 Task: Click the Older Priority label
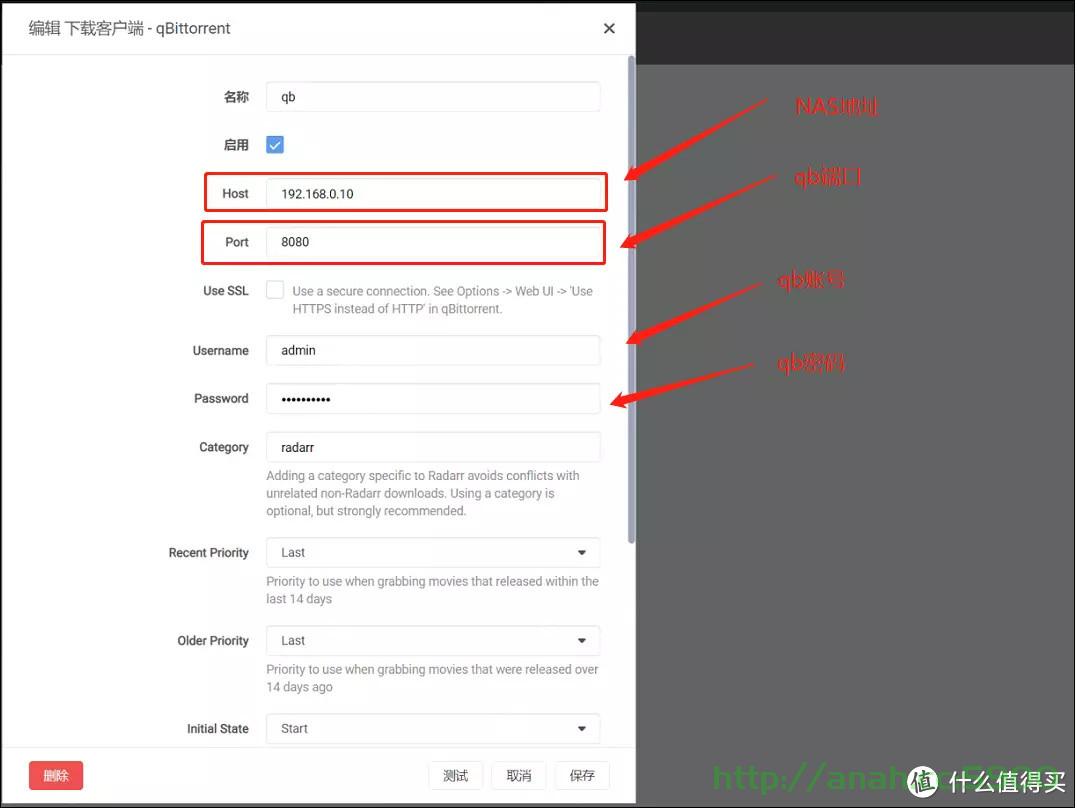click(x=213, y=641)
